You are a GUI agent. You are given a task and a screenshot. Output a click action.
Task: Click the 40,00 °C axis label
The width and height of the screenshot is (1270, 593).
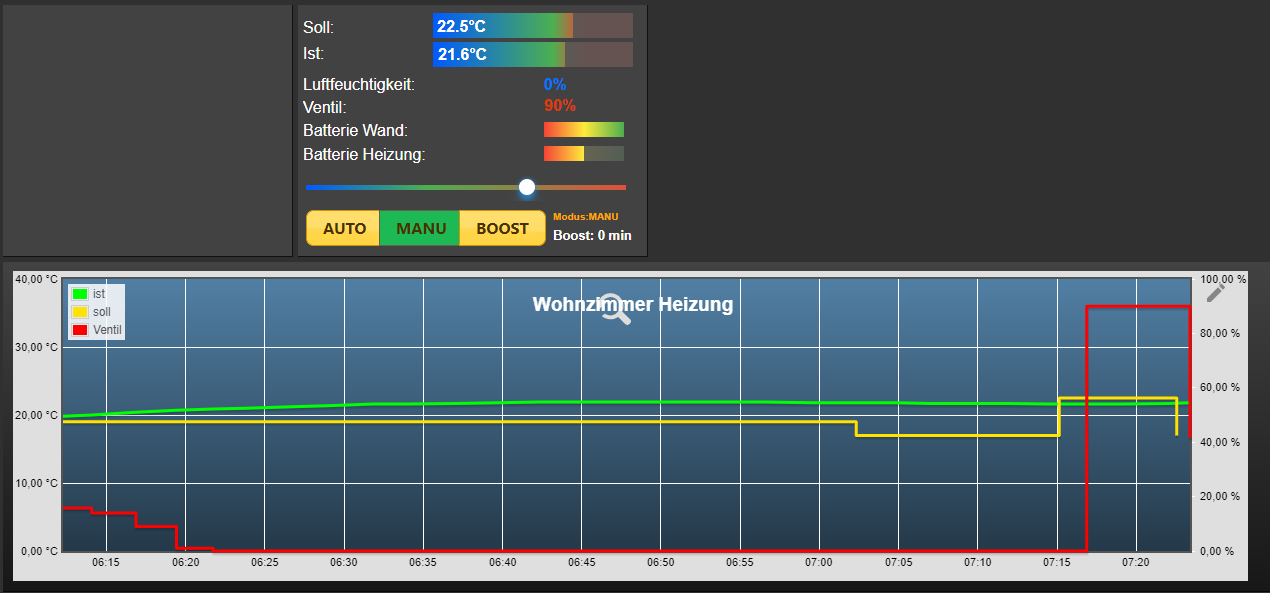[x=36, y=279]
